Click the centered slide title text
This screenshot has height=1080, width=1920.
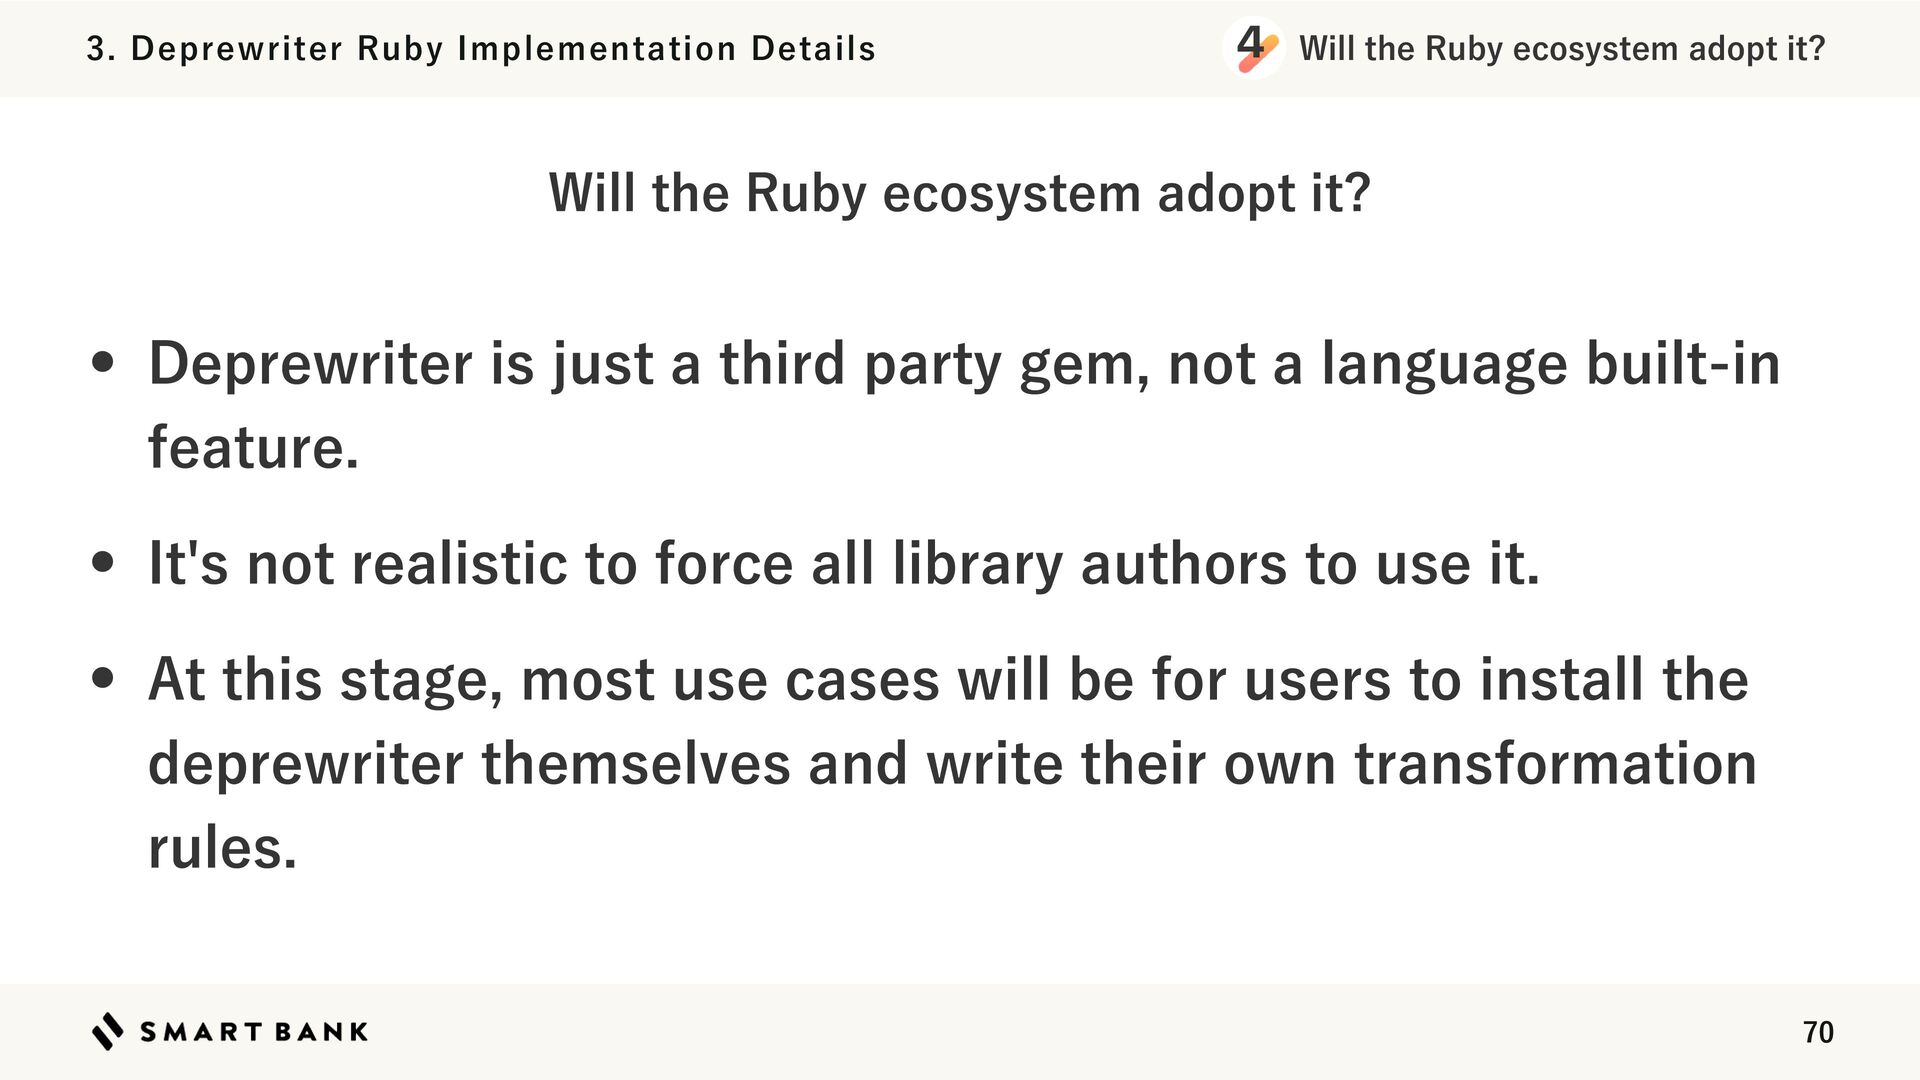[x=959, y=193]
